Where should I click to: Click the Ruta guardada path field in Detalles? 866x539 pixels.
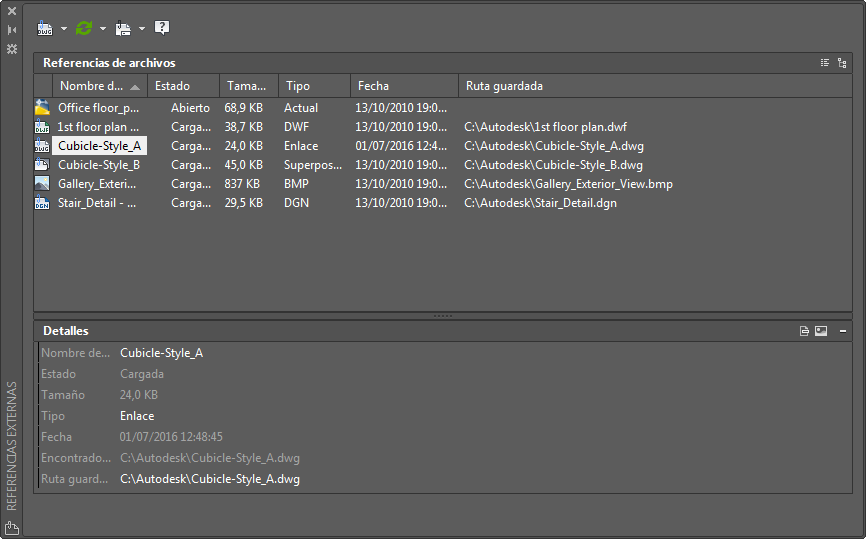click(x=210, y=479)
